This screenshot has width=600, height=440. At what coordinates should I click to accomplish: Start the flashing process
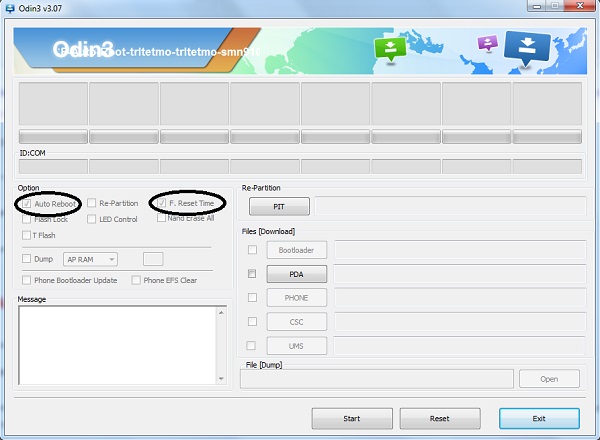352,419
